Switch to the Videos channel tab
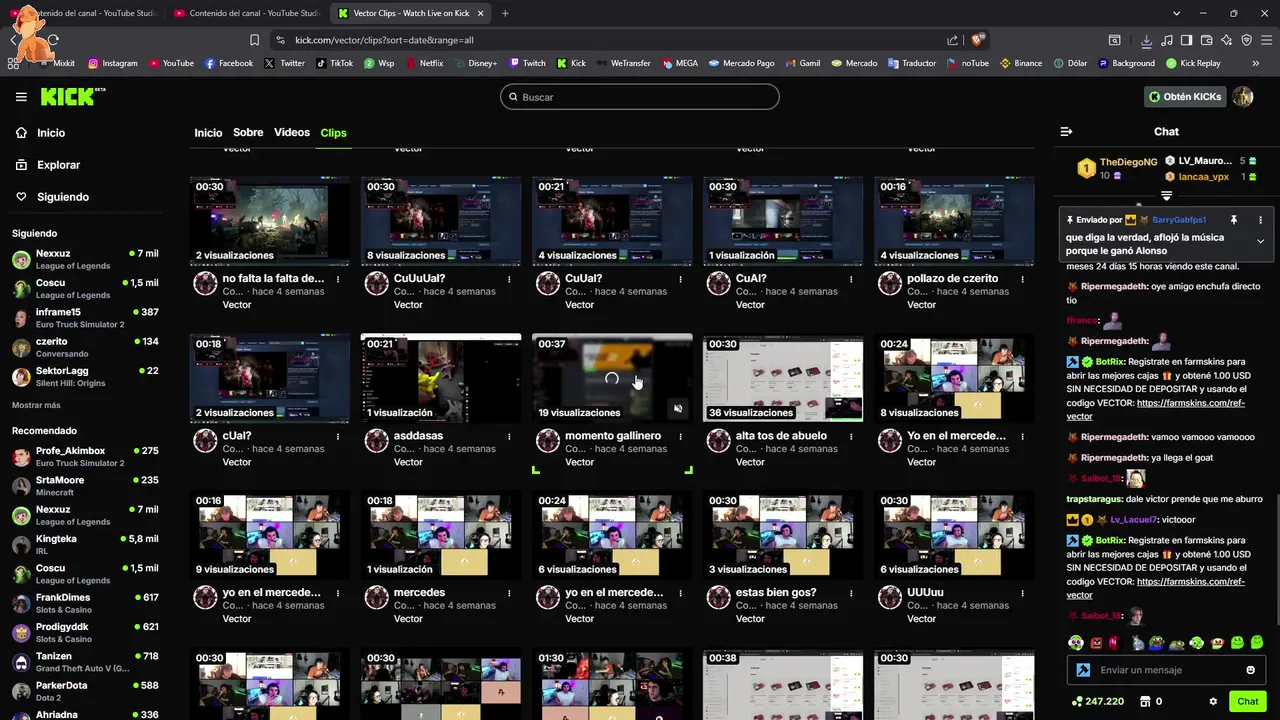 [x=292, y=133]
